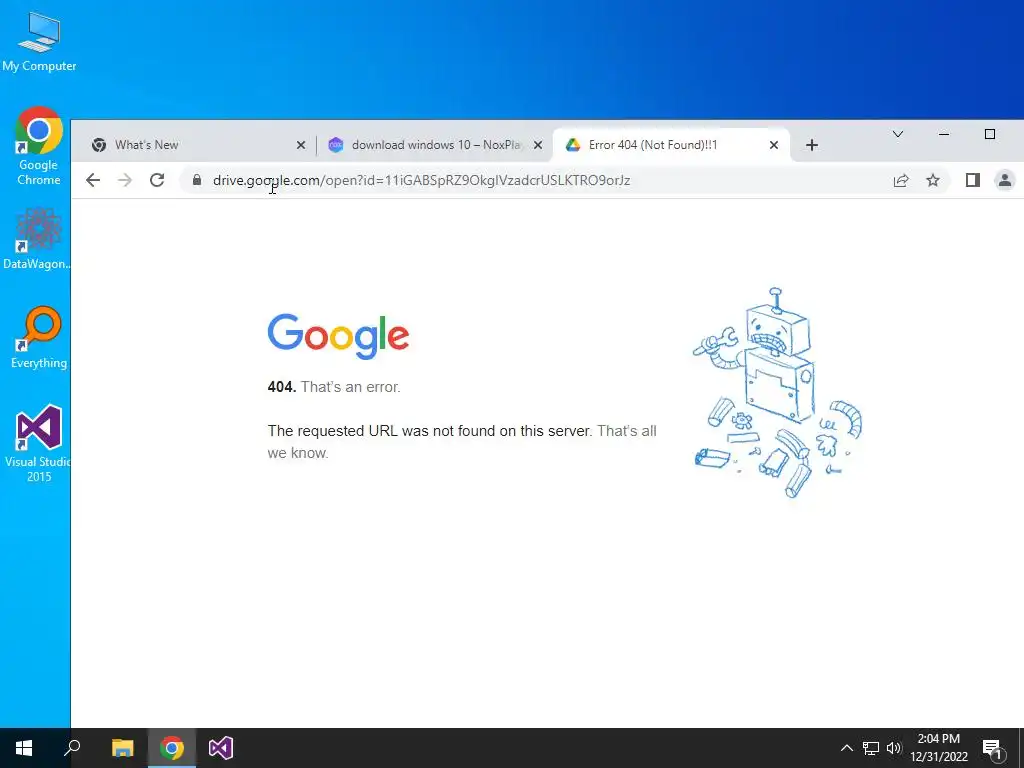This screenshot has width=1024, height=768.
Task: Share this page icon in address bar
Action: (901, 180)
